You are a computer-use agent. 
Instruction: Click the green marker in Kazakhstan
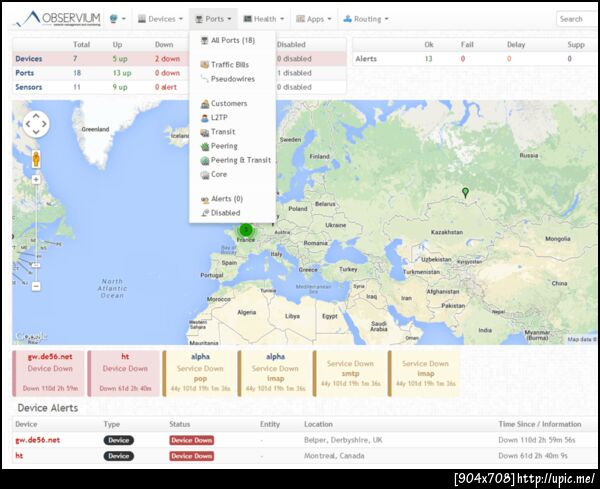[x=465, y=192]
